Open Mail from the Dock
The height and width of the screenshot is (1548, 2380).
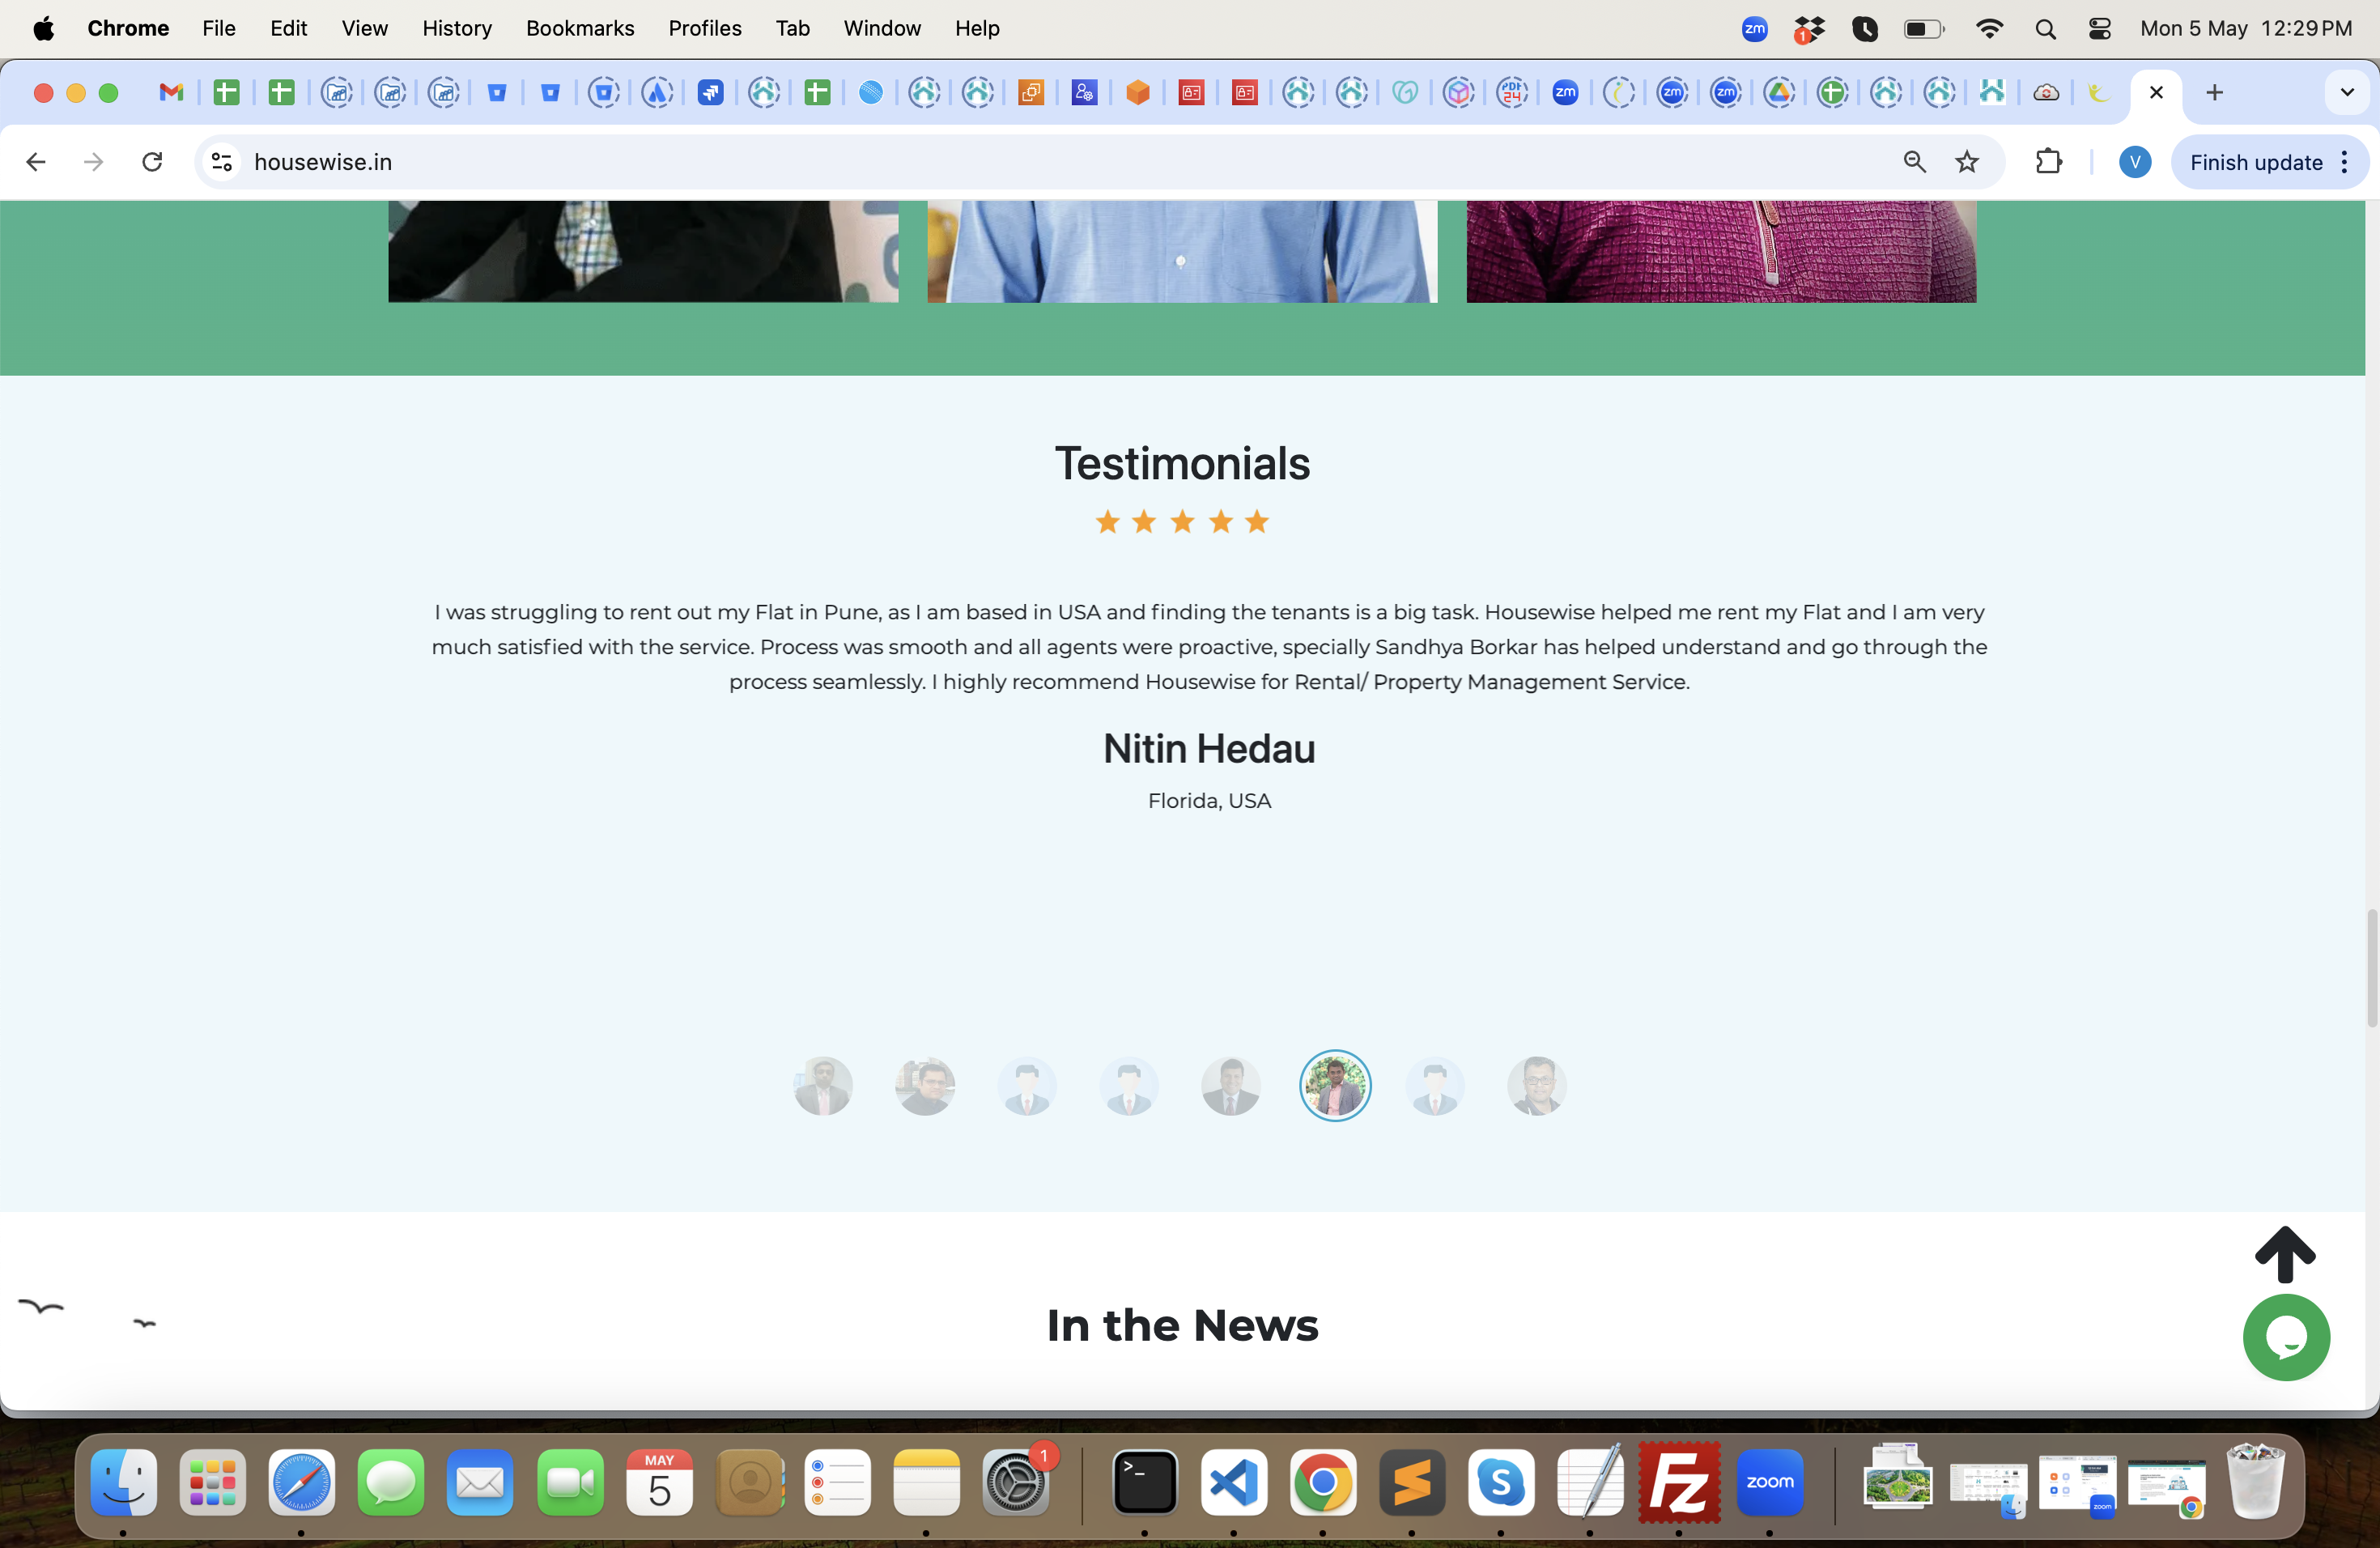pos(480,1482)
